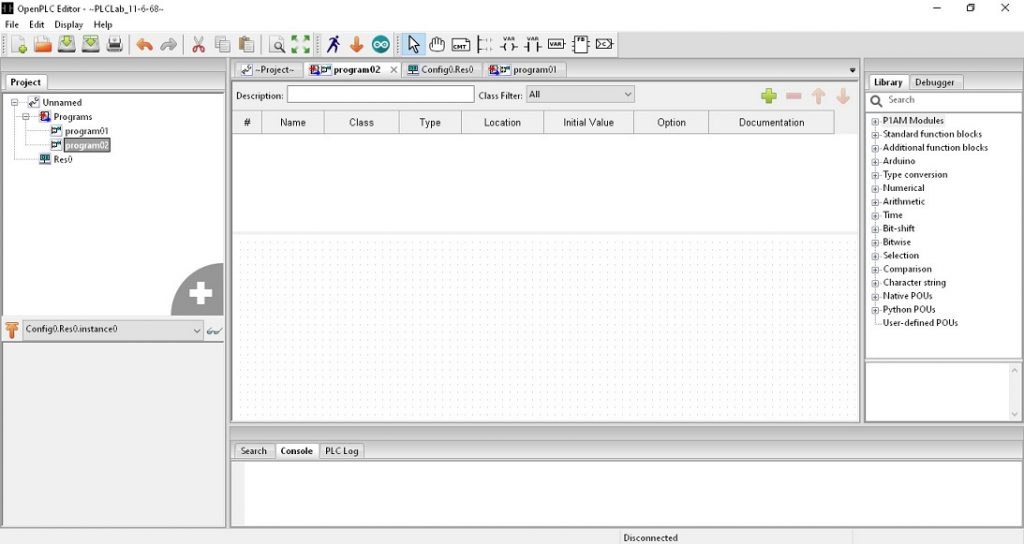The image size is (1024, 544).
Task: Click the Paste icon
Action: pos(246,44)
